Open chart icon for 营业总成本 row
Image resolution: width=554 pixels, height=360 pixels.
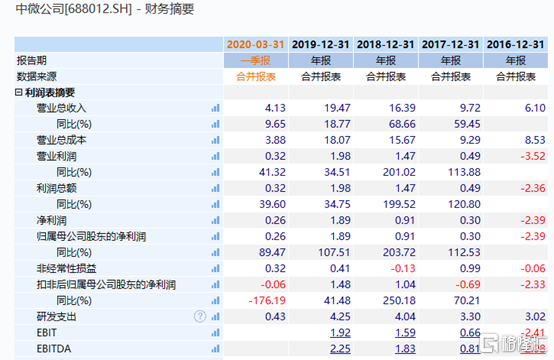[x=216, y=140]
